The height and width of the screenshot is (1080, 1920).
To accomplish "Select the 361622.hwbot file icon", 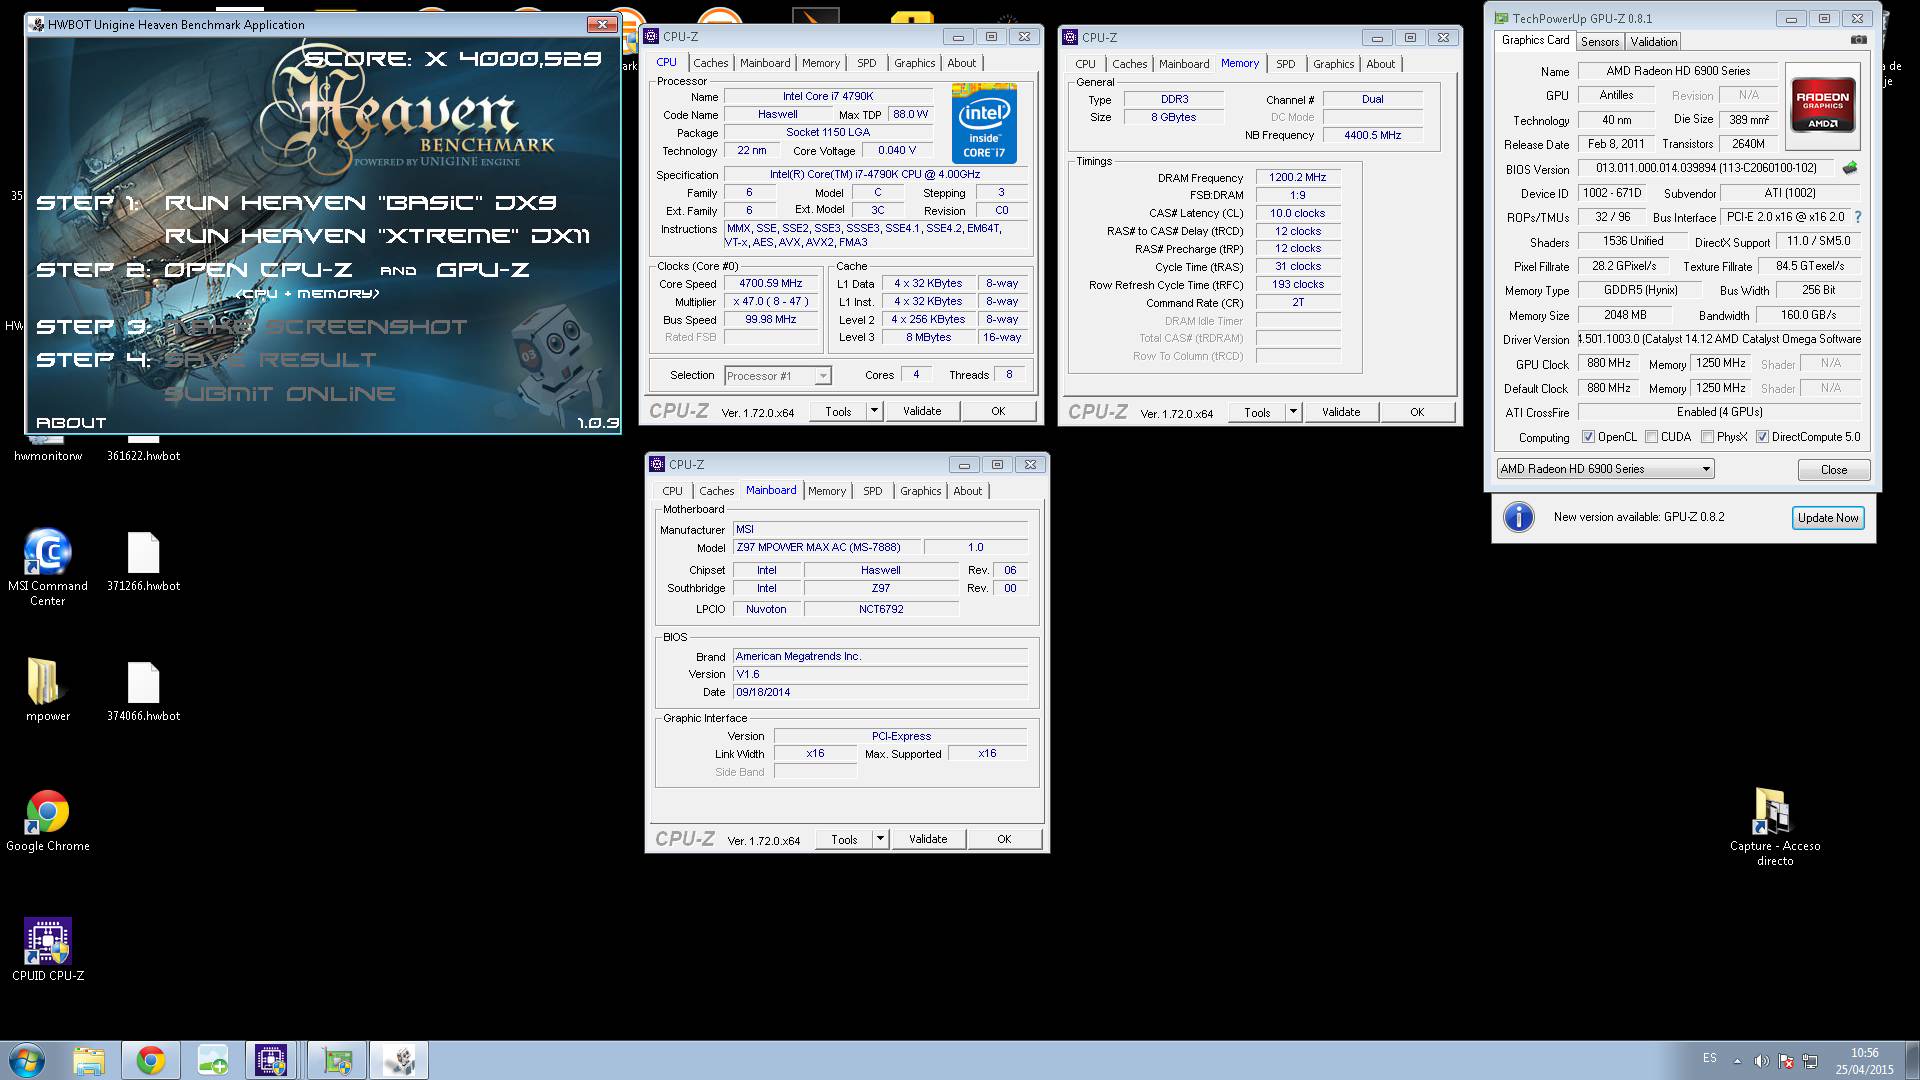I will tap(143, 449).
